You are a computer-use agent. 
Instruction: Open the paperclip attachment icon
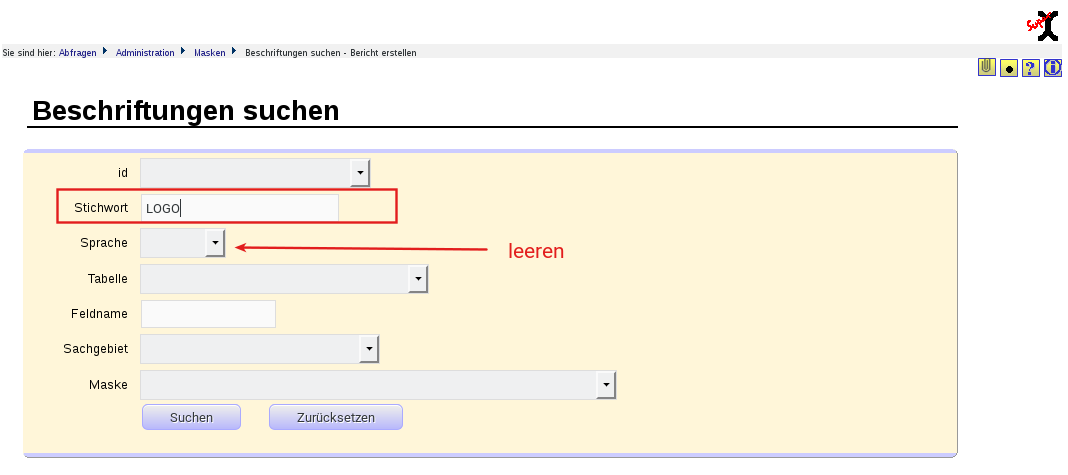986,67
